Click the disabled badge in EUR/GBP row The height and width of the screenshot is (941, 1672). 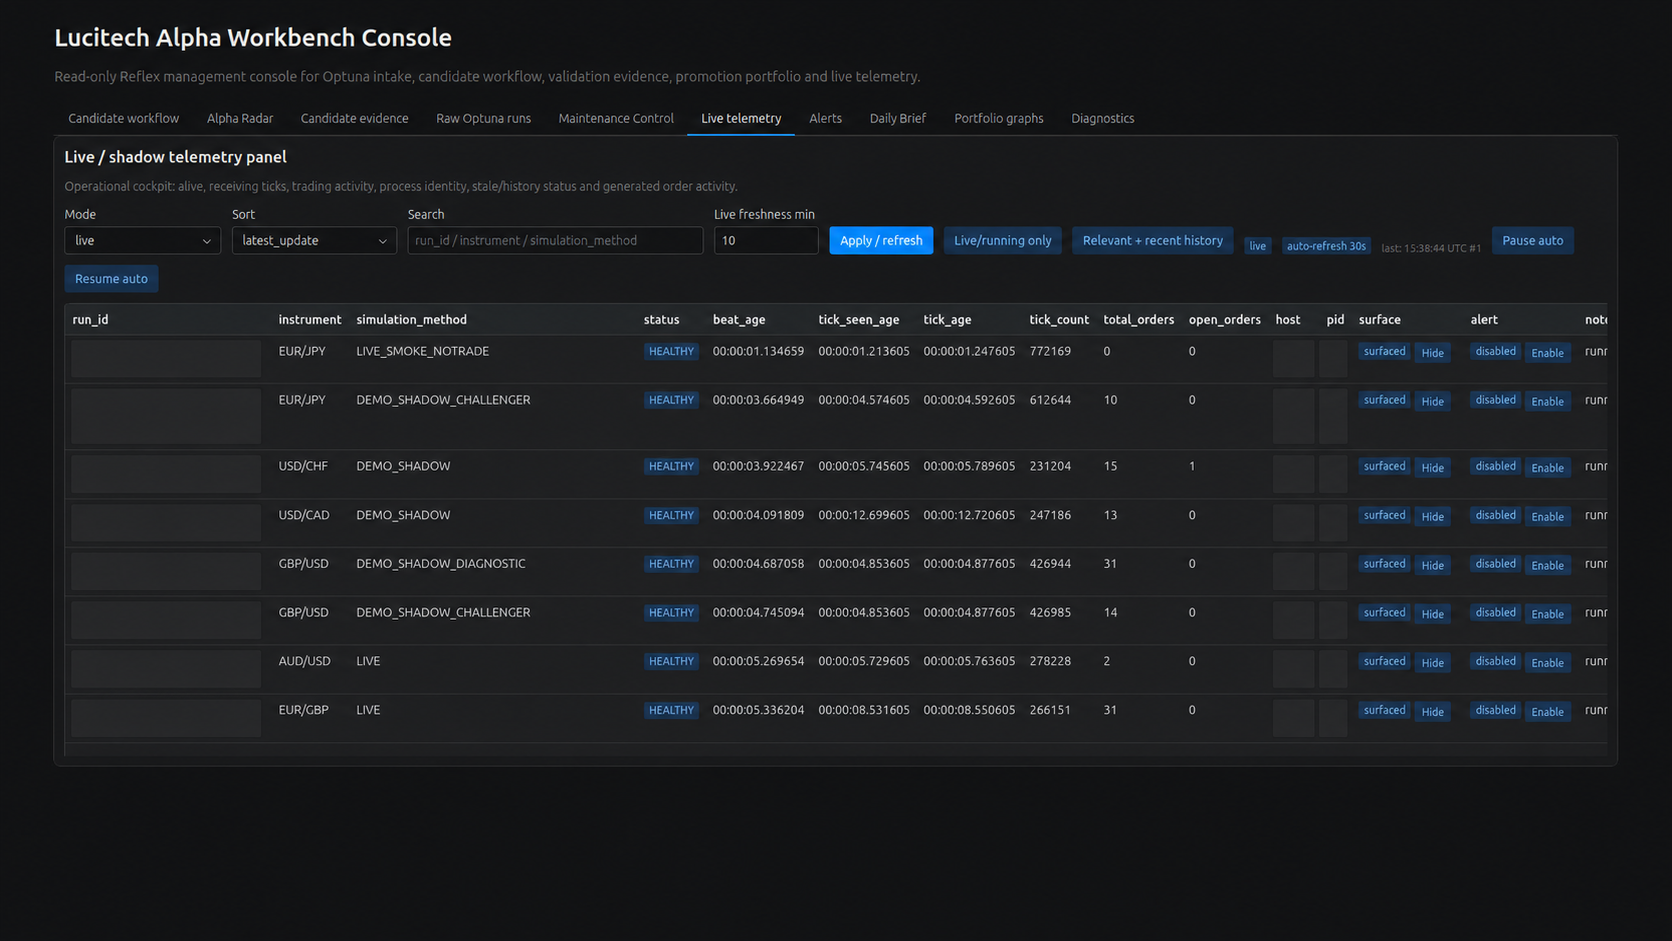pos(1495,711)
